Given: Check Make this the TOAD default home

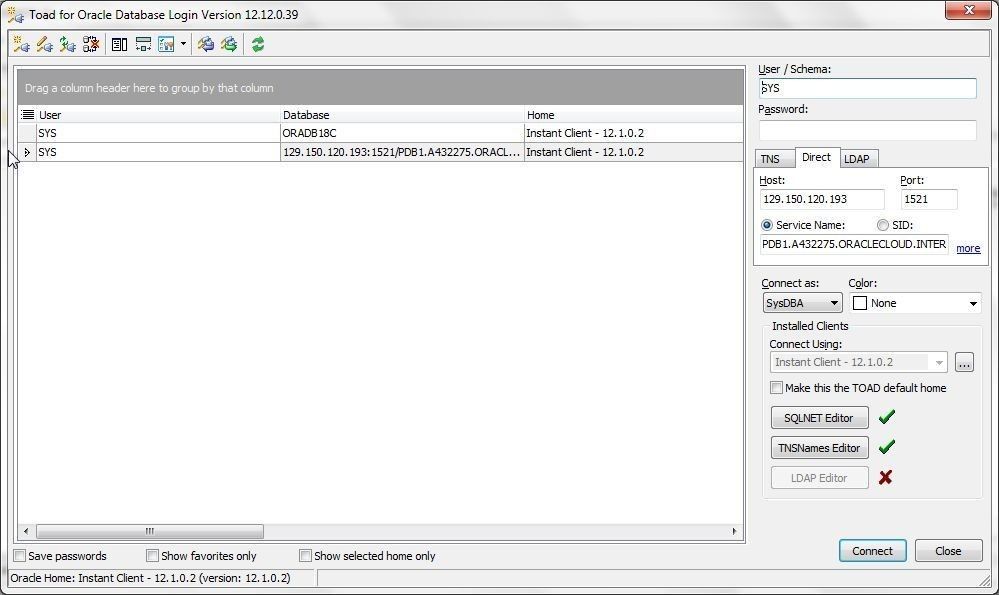Looking at the screenshot, I should point(776,387).
